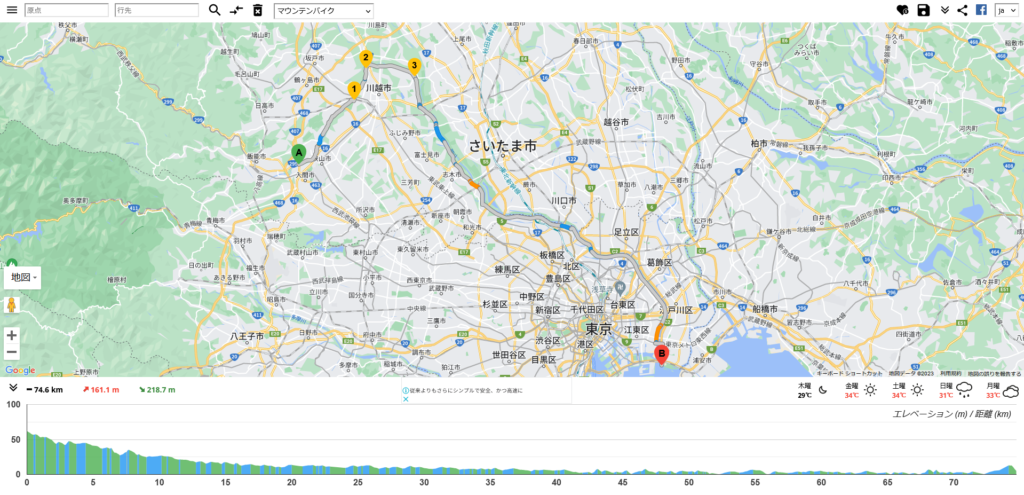
Task: Collapse the elevation panel double chevron
Action: (x=13, y=388)
